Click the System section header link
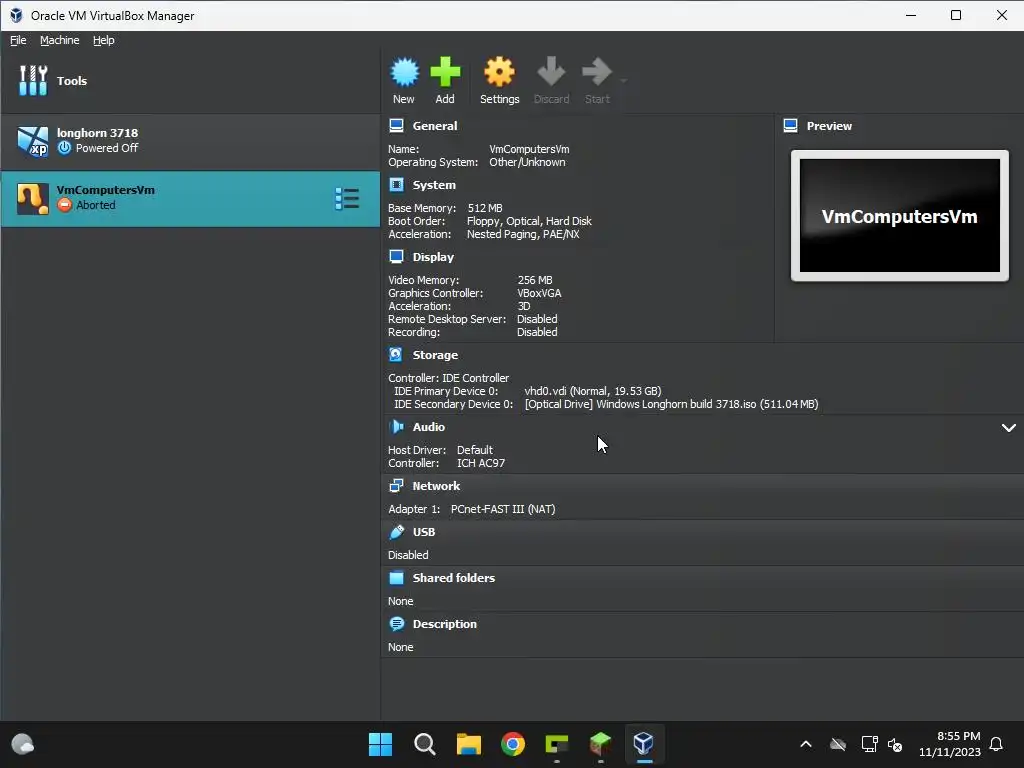Image resolution: width=1024 pixels, height=768 pixels. pos(434,185)
